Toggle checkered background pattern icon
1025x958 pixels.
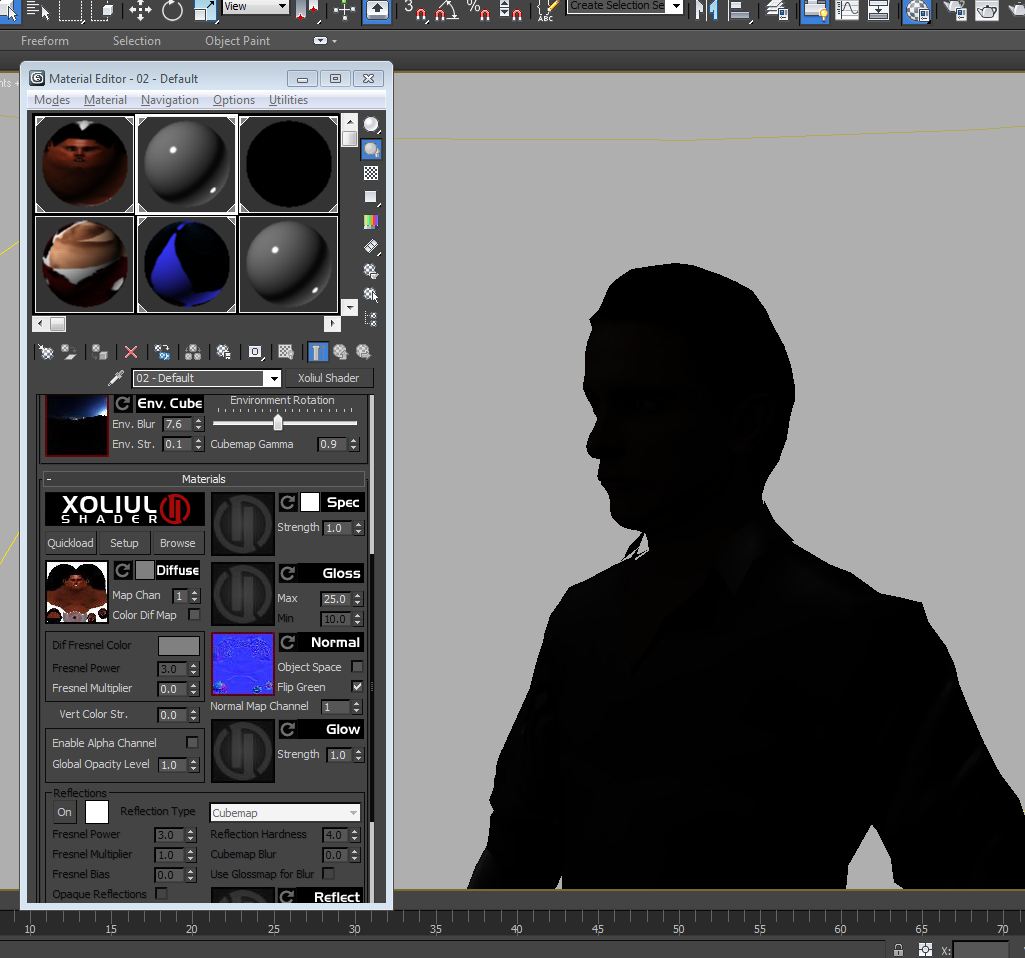point(371,173)
